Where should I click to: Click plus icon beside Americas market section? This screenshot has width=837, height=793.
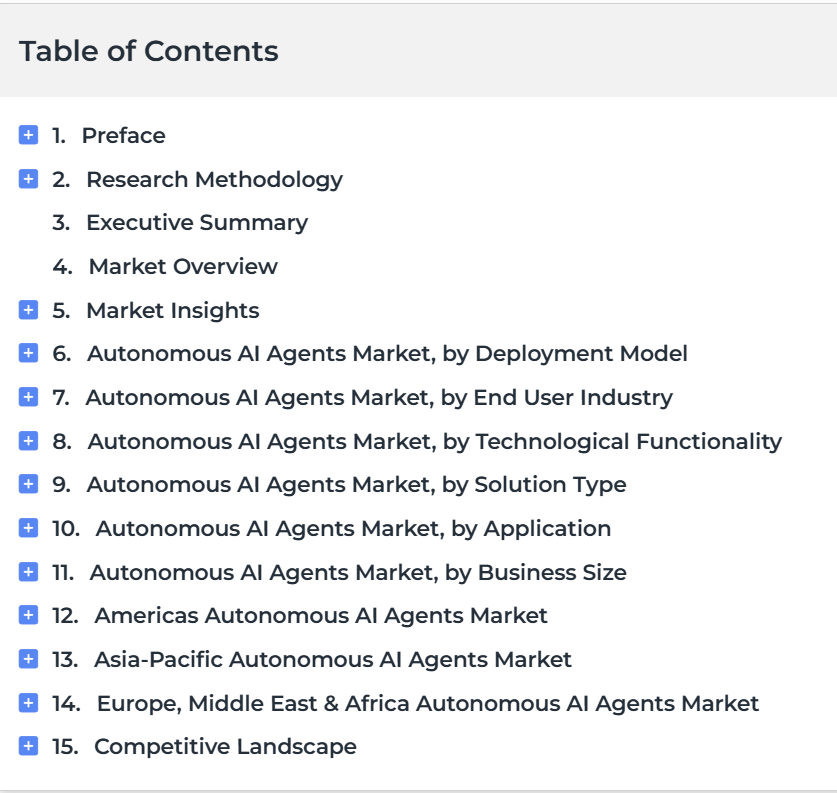click(28, 615)
